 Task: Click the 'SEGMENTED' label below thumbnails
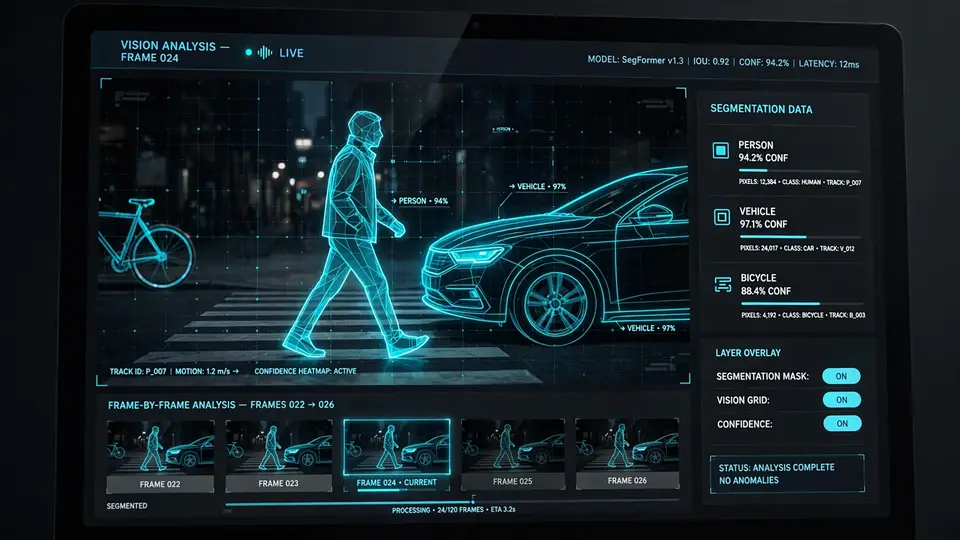pyautogui.click(x=127, y=506)
